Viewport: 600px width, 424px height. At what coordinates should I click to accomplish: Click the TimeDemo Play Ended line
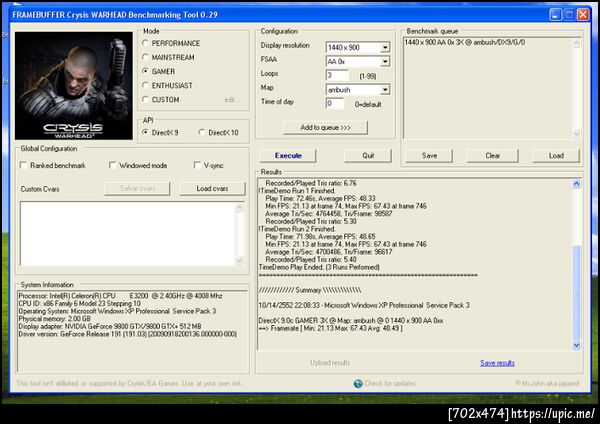click(x=319, y=267)
